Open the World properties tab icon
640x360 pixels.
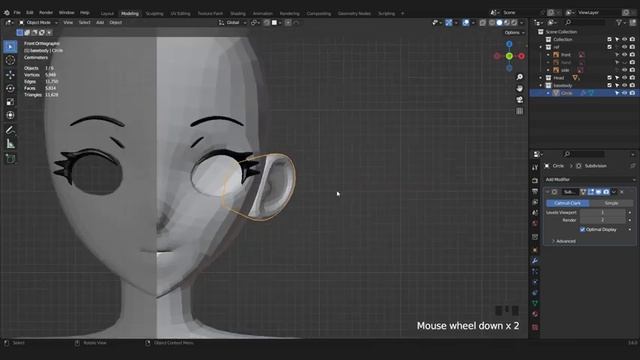535,224
